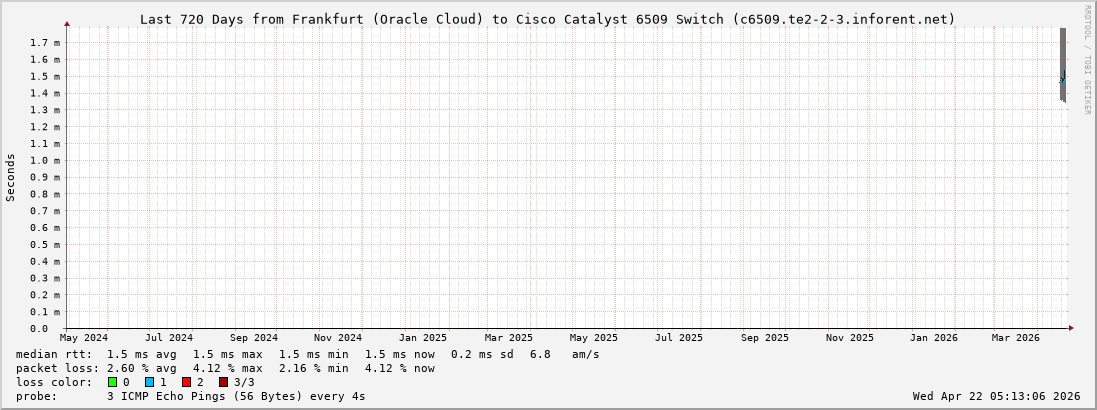The width and height of the screenshot is (1097, 410).
Task: Select the May 2024 label on the time axis
Action: coord(84,338)
